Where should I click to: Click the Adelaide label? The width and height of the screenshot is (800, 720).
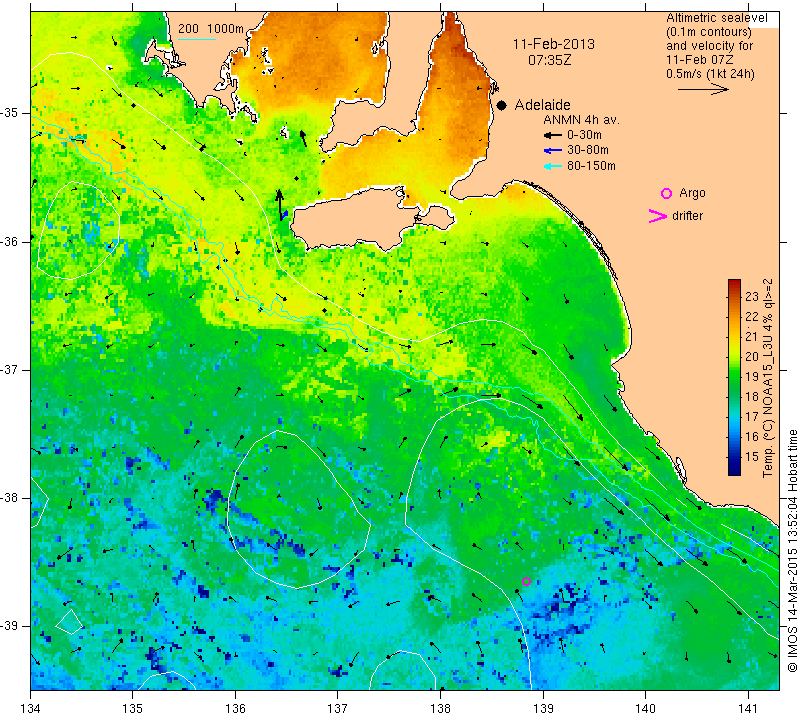point(542,105)
